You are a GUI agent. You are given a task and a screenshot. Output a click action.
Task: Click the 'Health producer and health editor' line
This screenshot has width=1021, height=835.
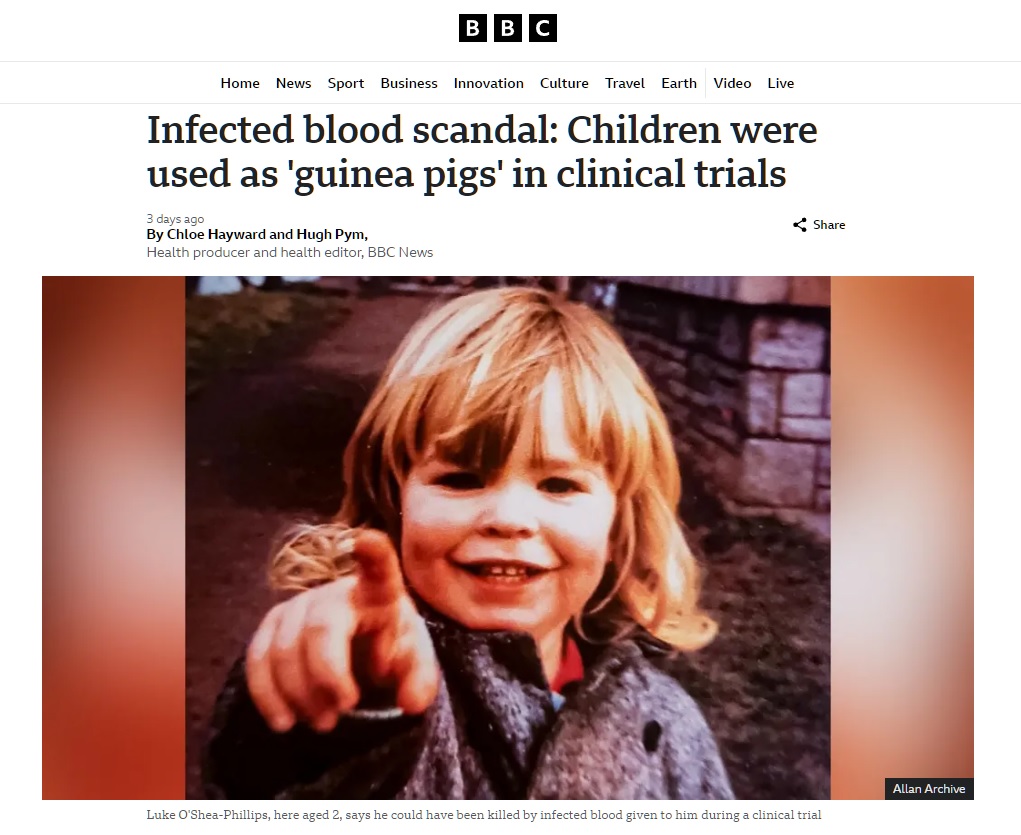tap(290, 252)
